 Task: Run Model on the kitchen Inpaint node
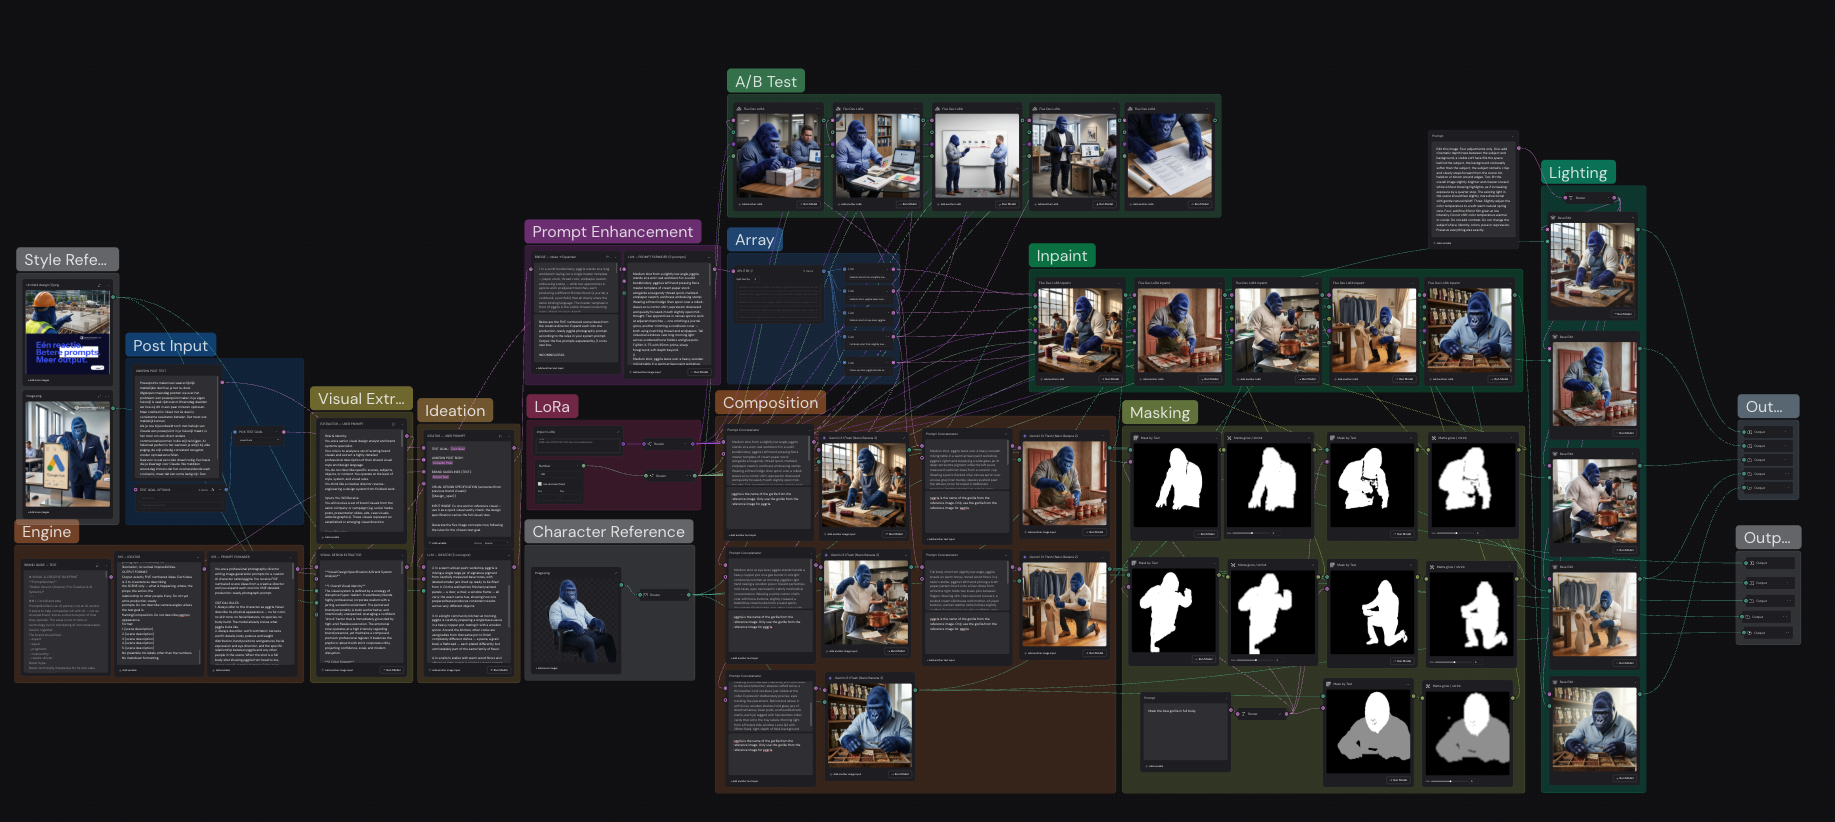1306,379
